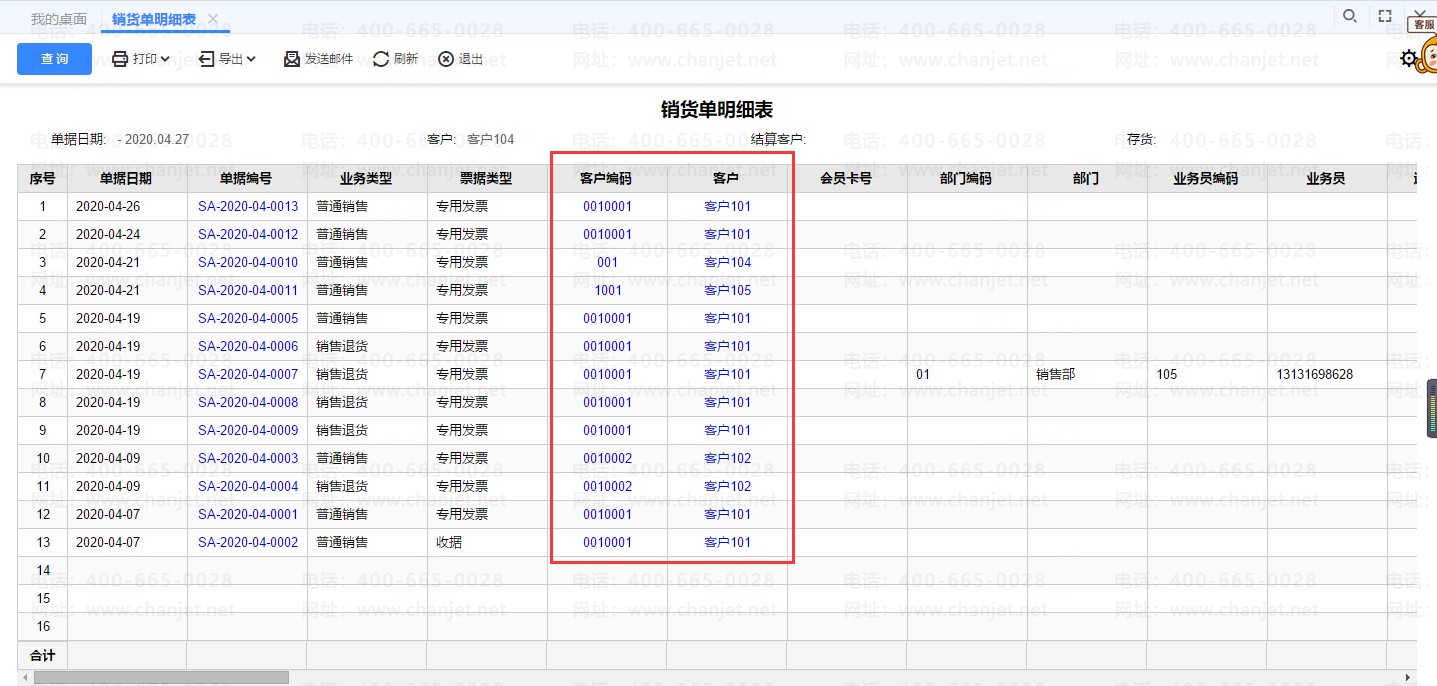Image resolution: width=1437 pixels, height=686 pixels.
Task: Click the 退出 circle-x icon
Action: 446,59
